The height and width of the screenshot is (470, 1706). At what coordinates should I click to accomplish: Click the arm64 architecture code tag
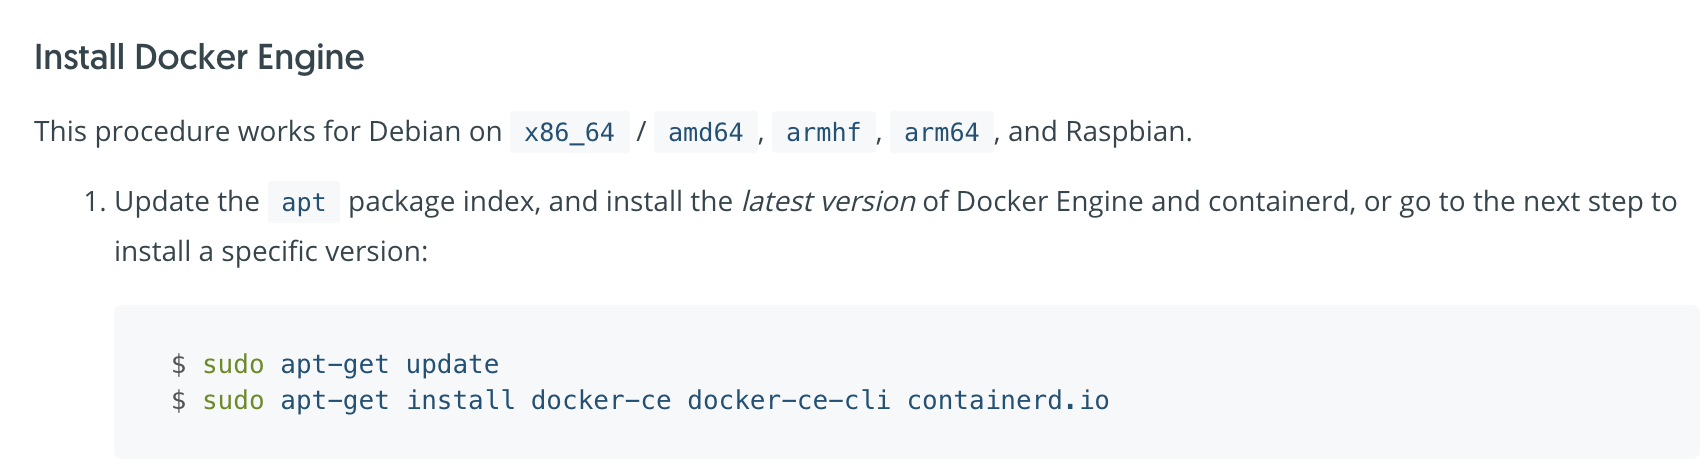coord(941,132)
